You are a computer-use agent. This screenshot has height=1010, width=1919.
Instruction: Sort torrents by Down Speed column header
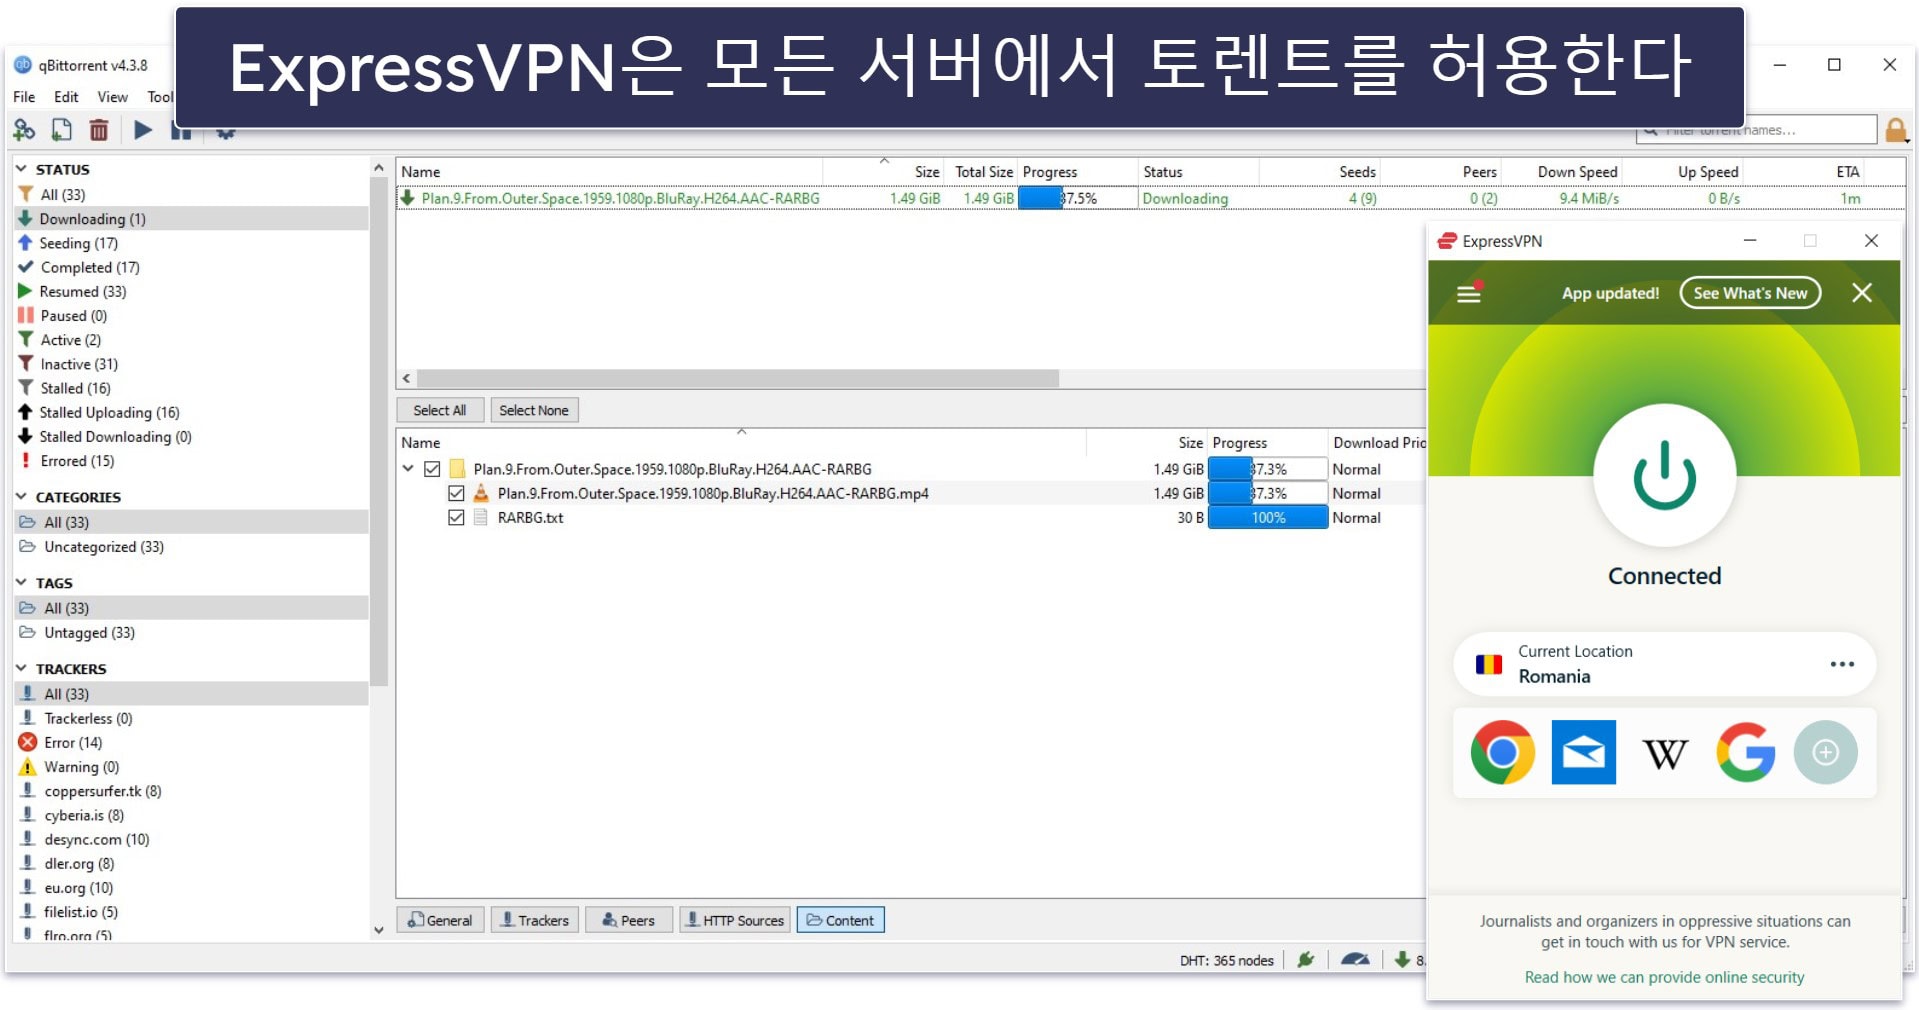pyautogui.click(x=1577, y=172)
